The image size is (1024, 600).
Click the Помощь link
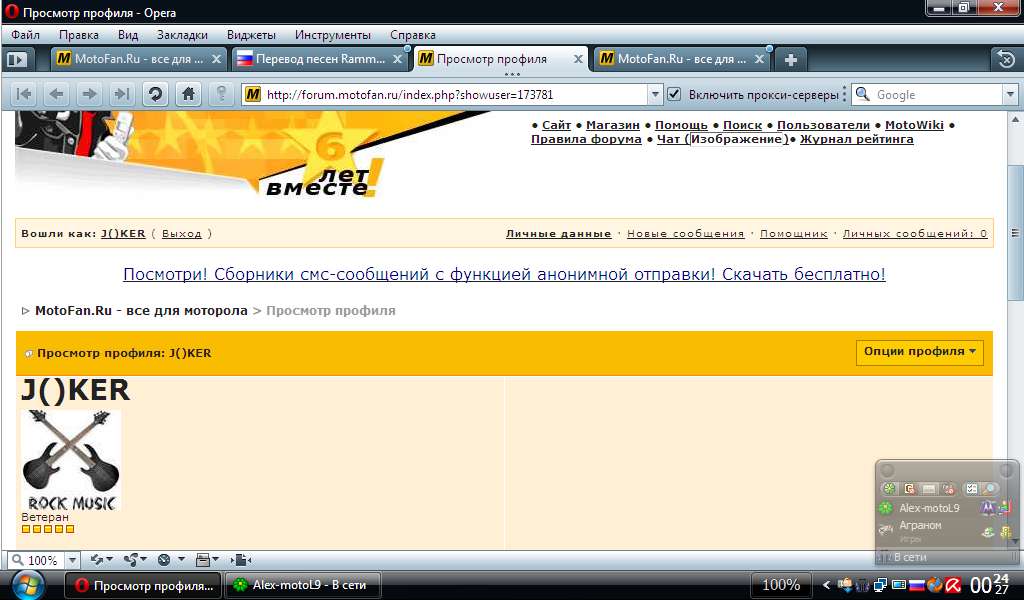pyautogui.click(x=681, y=125)
